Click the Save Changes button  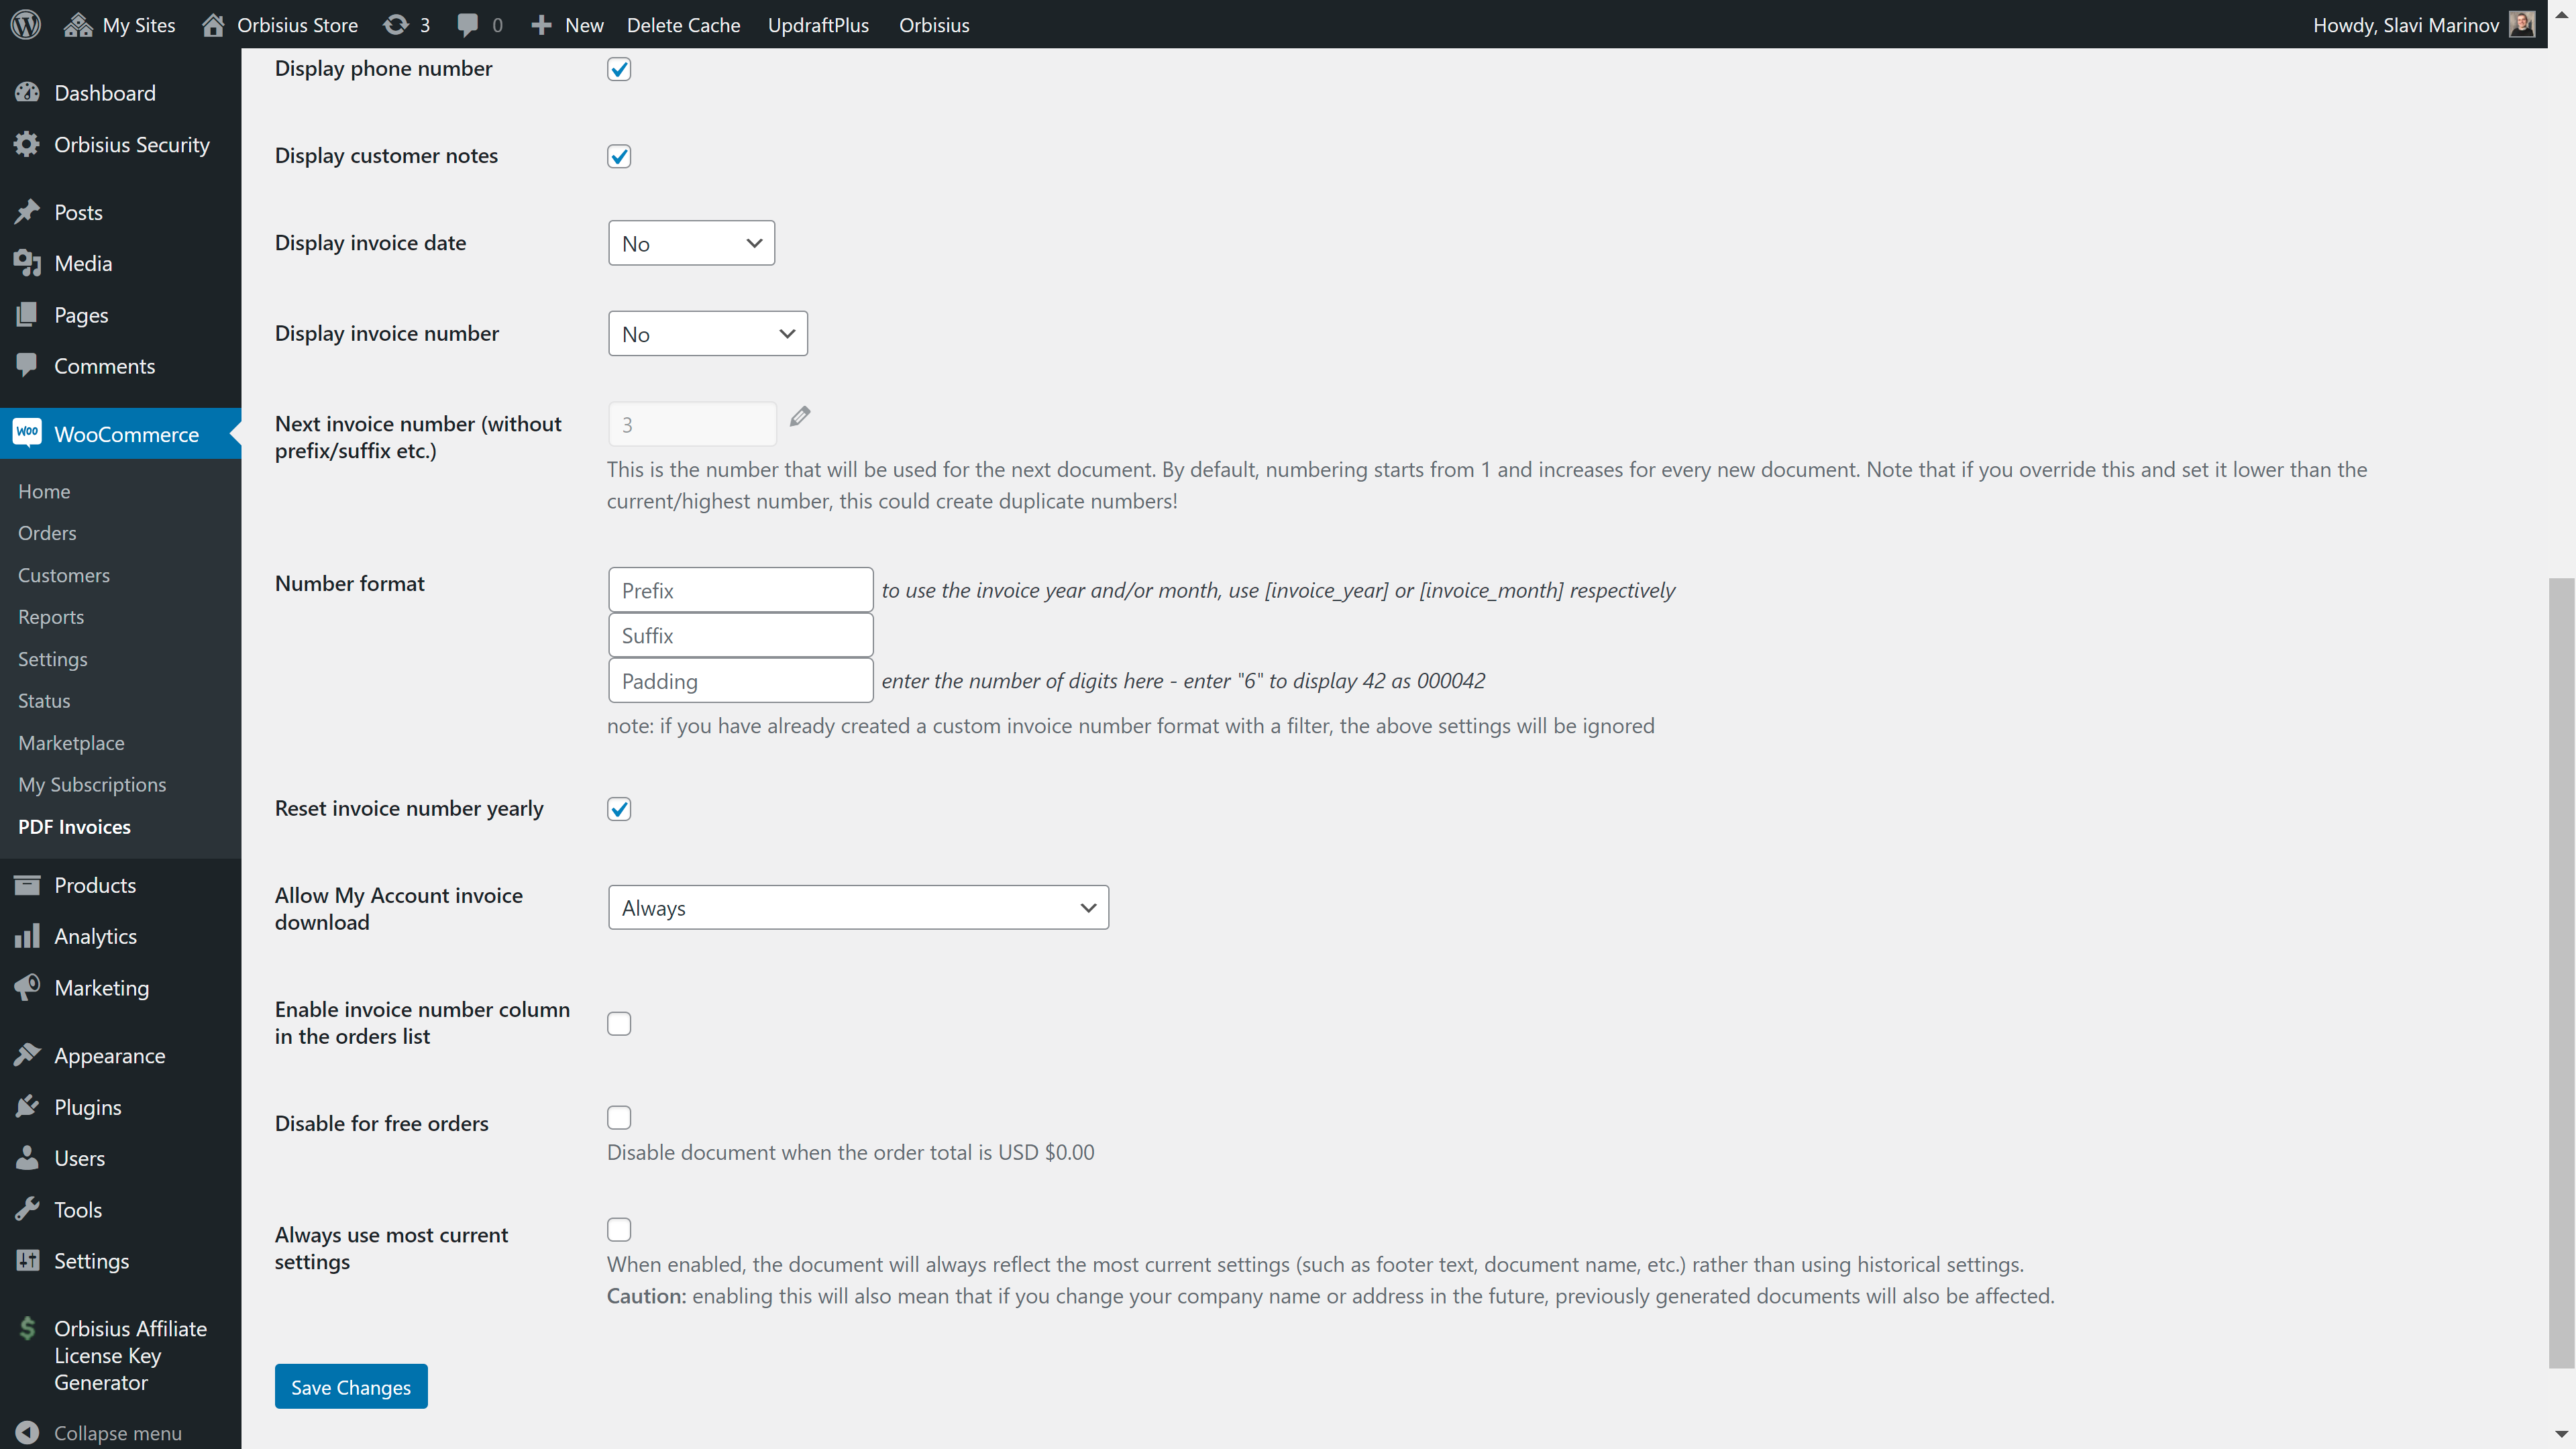point(350,1387)
